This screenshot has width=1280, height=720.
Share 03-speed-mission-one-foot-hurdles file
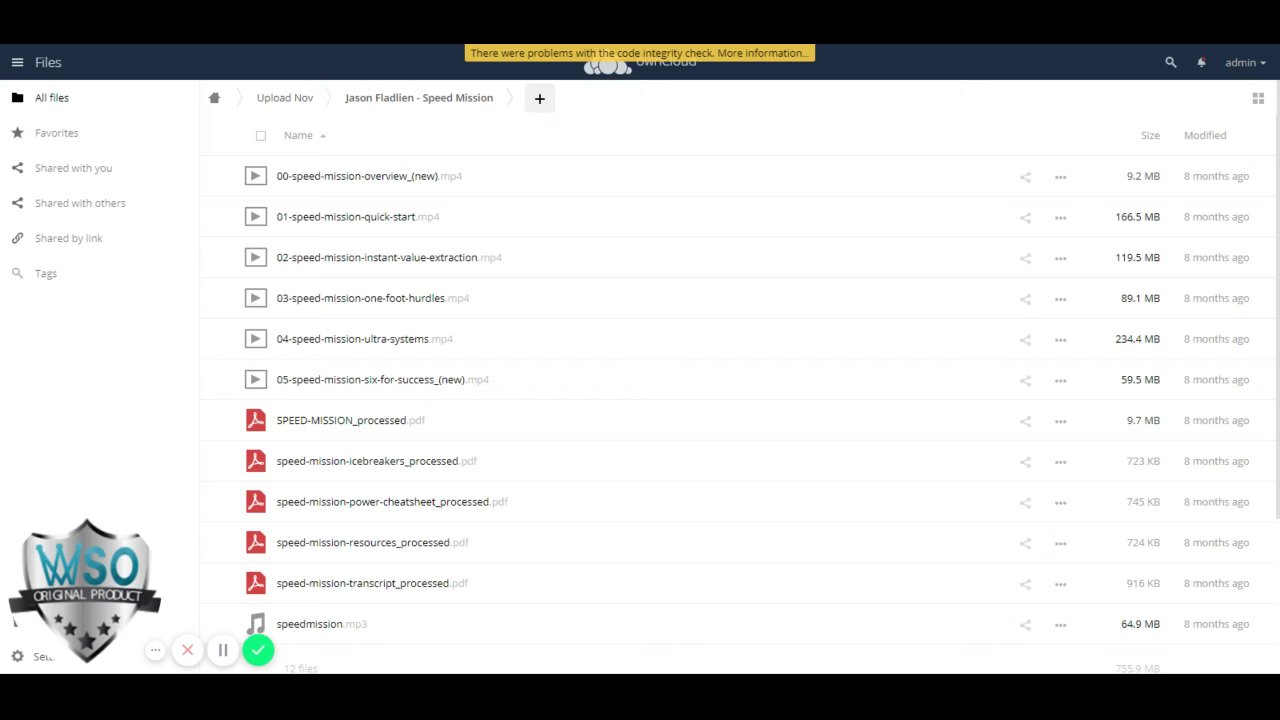pyautogui.click(x=1025, y=299)
